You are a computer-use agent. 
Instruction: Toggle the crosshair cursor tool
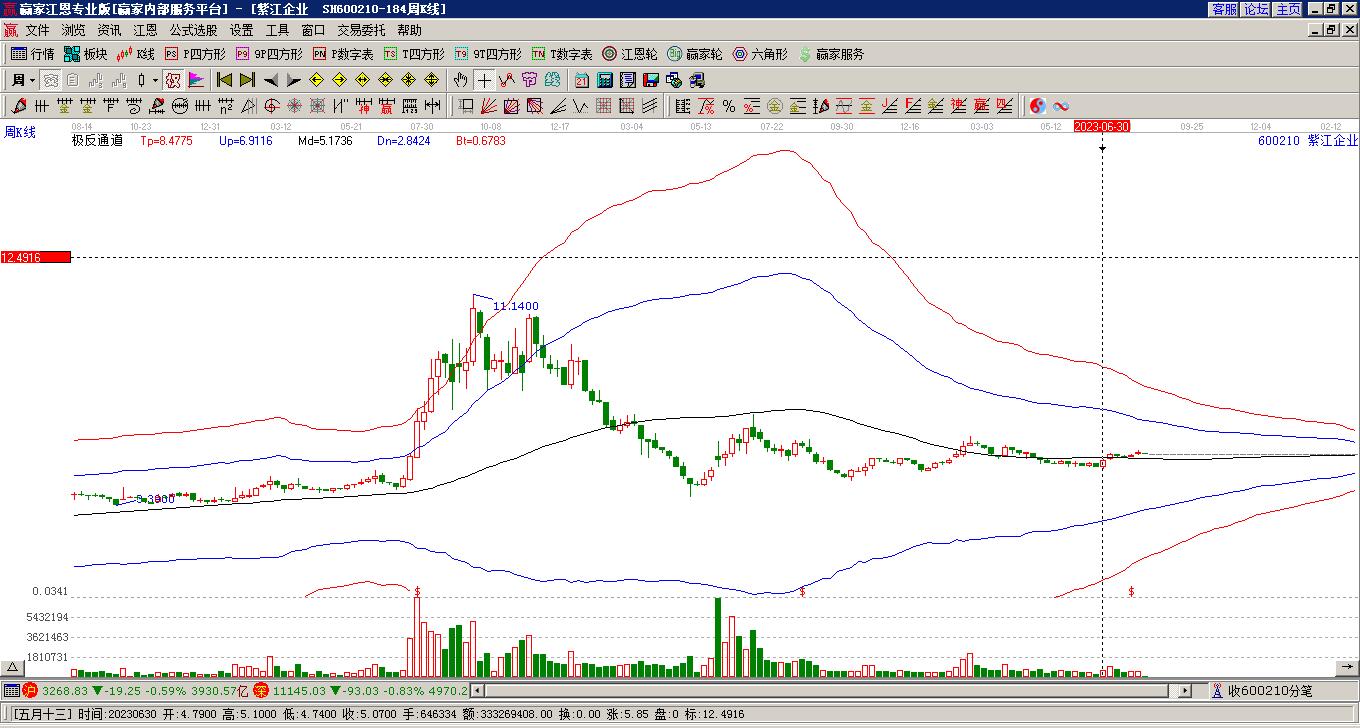click(x=484, y=80)
